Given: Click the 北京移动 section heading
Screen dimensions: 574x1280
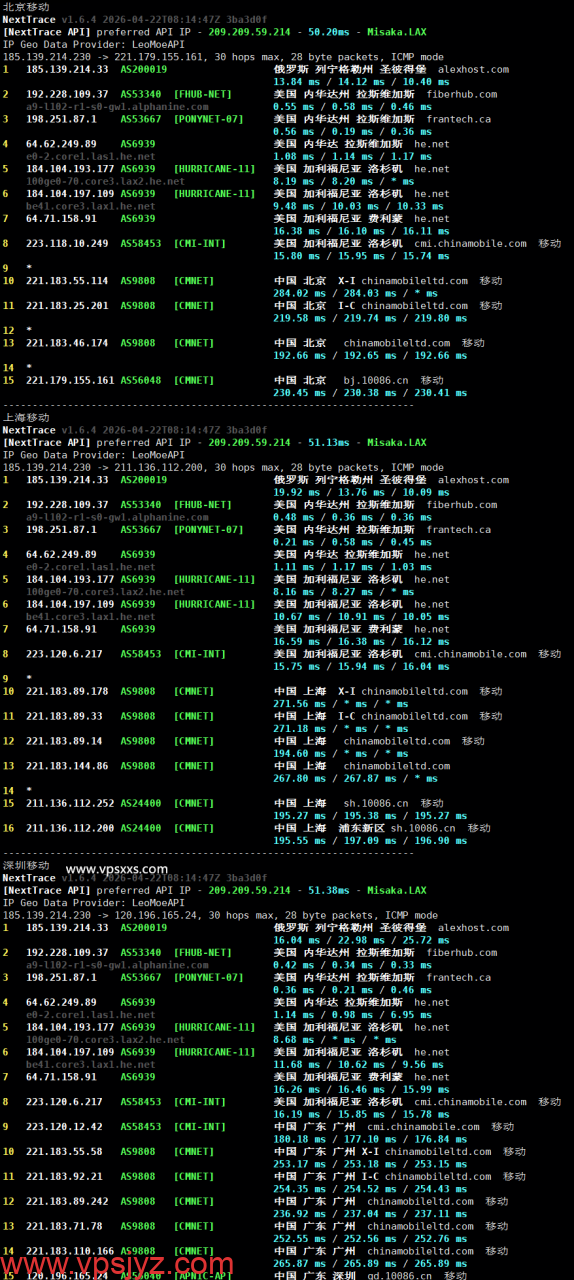Looking at the screenshot, I should point(26,7).
